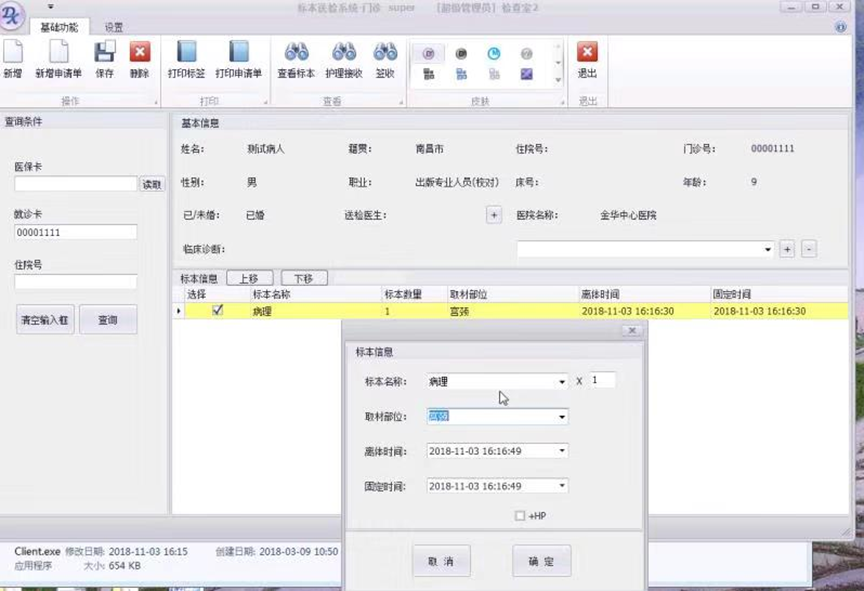Open the 标本名称 dropdown in the dialog
The height and width of the screenshot is (591, 864).
[561, 382]
